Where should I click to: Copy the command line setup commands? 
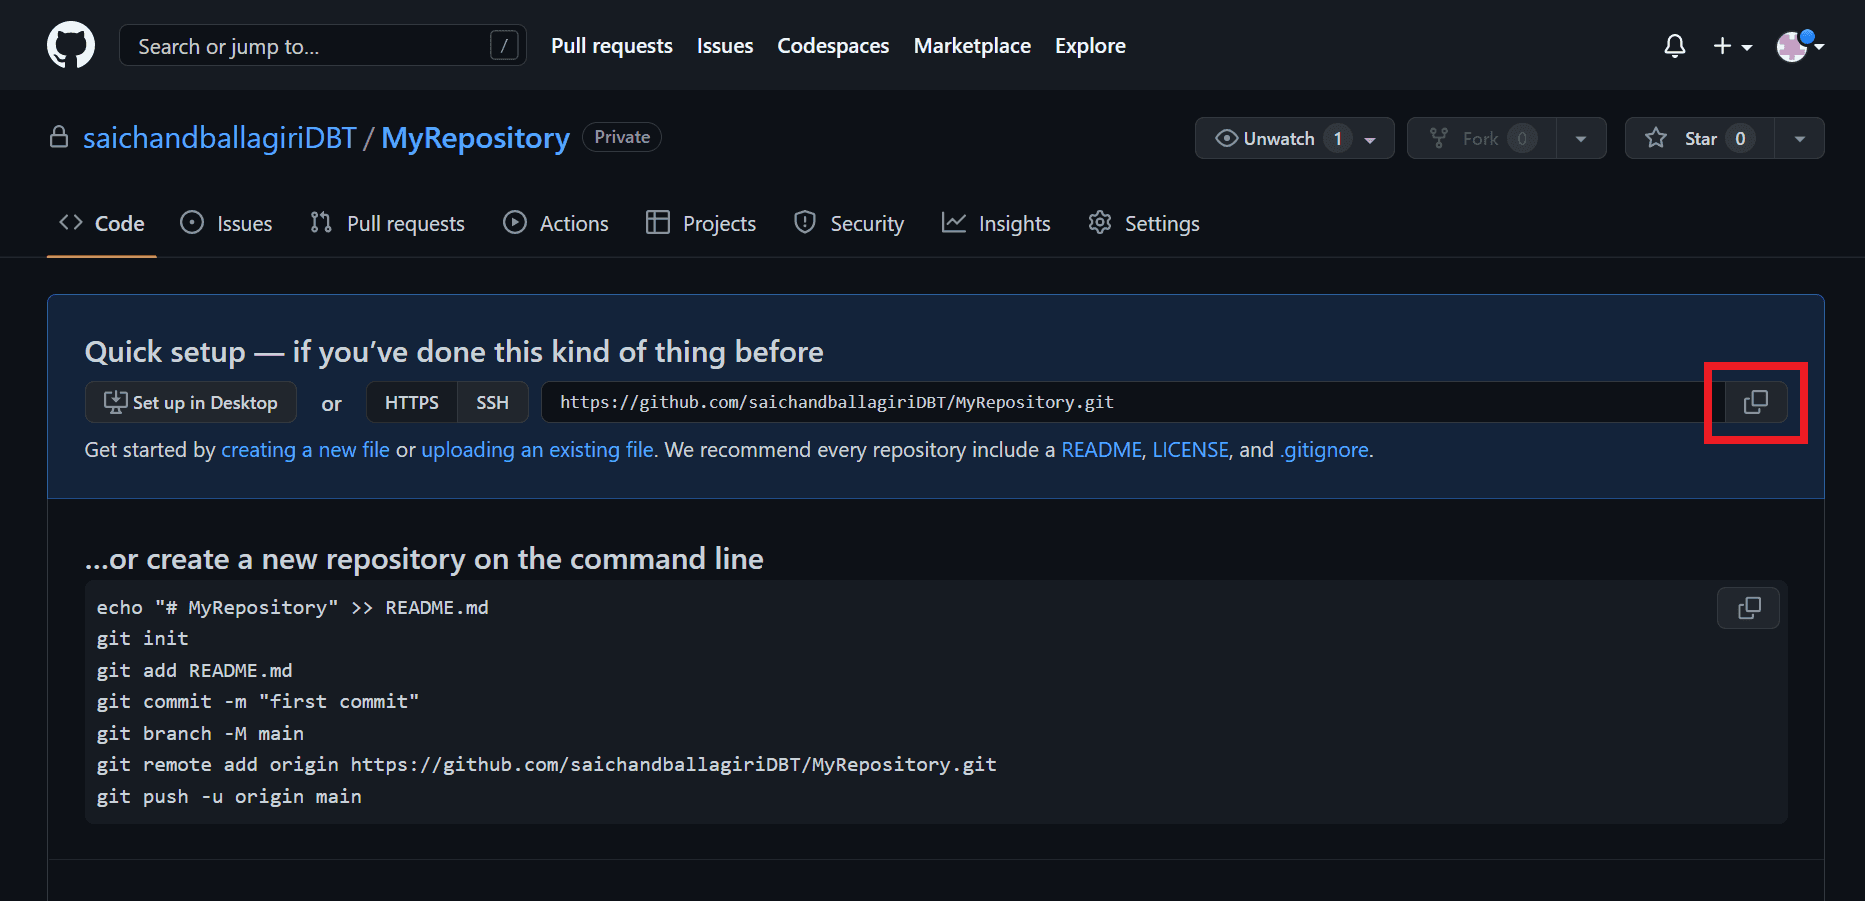pyautogui.click(x=1748, y=608)
